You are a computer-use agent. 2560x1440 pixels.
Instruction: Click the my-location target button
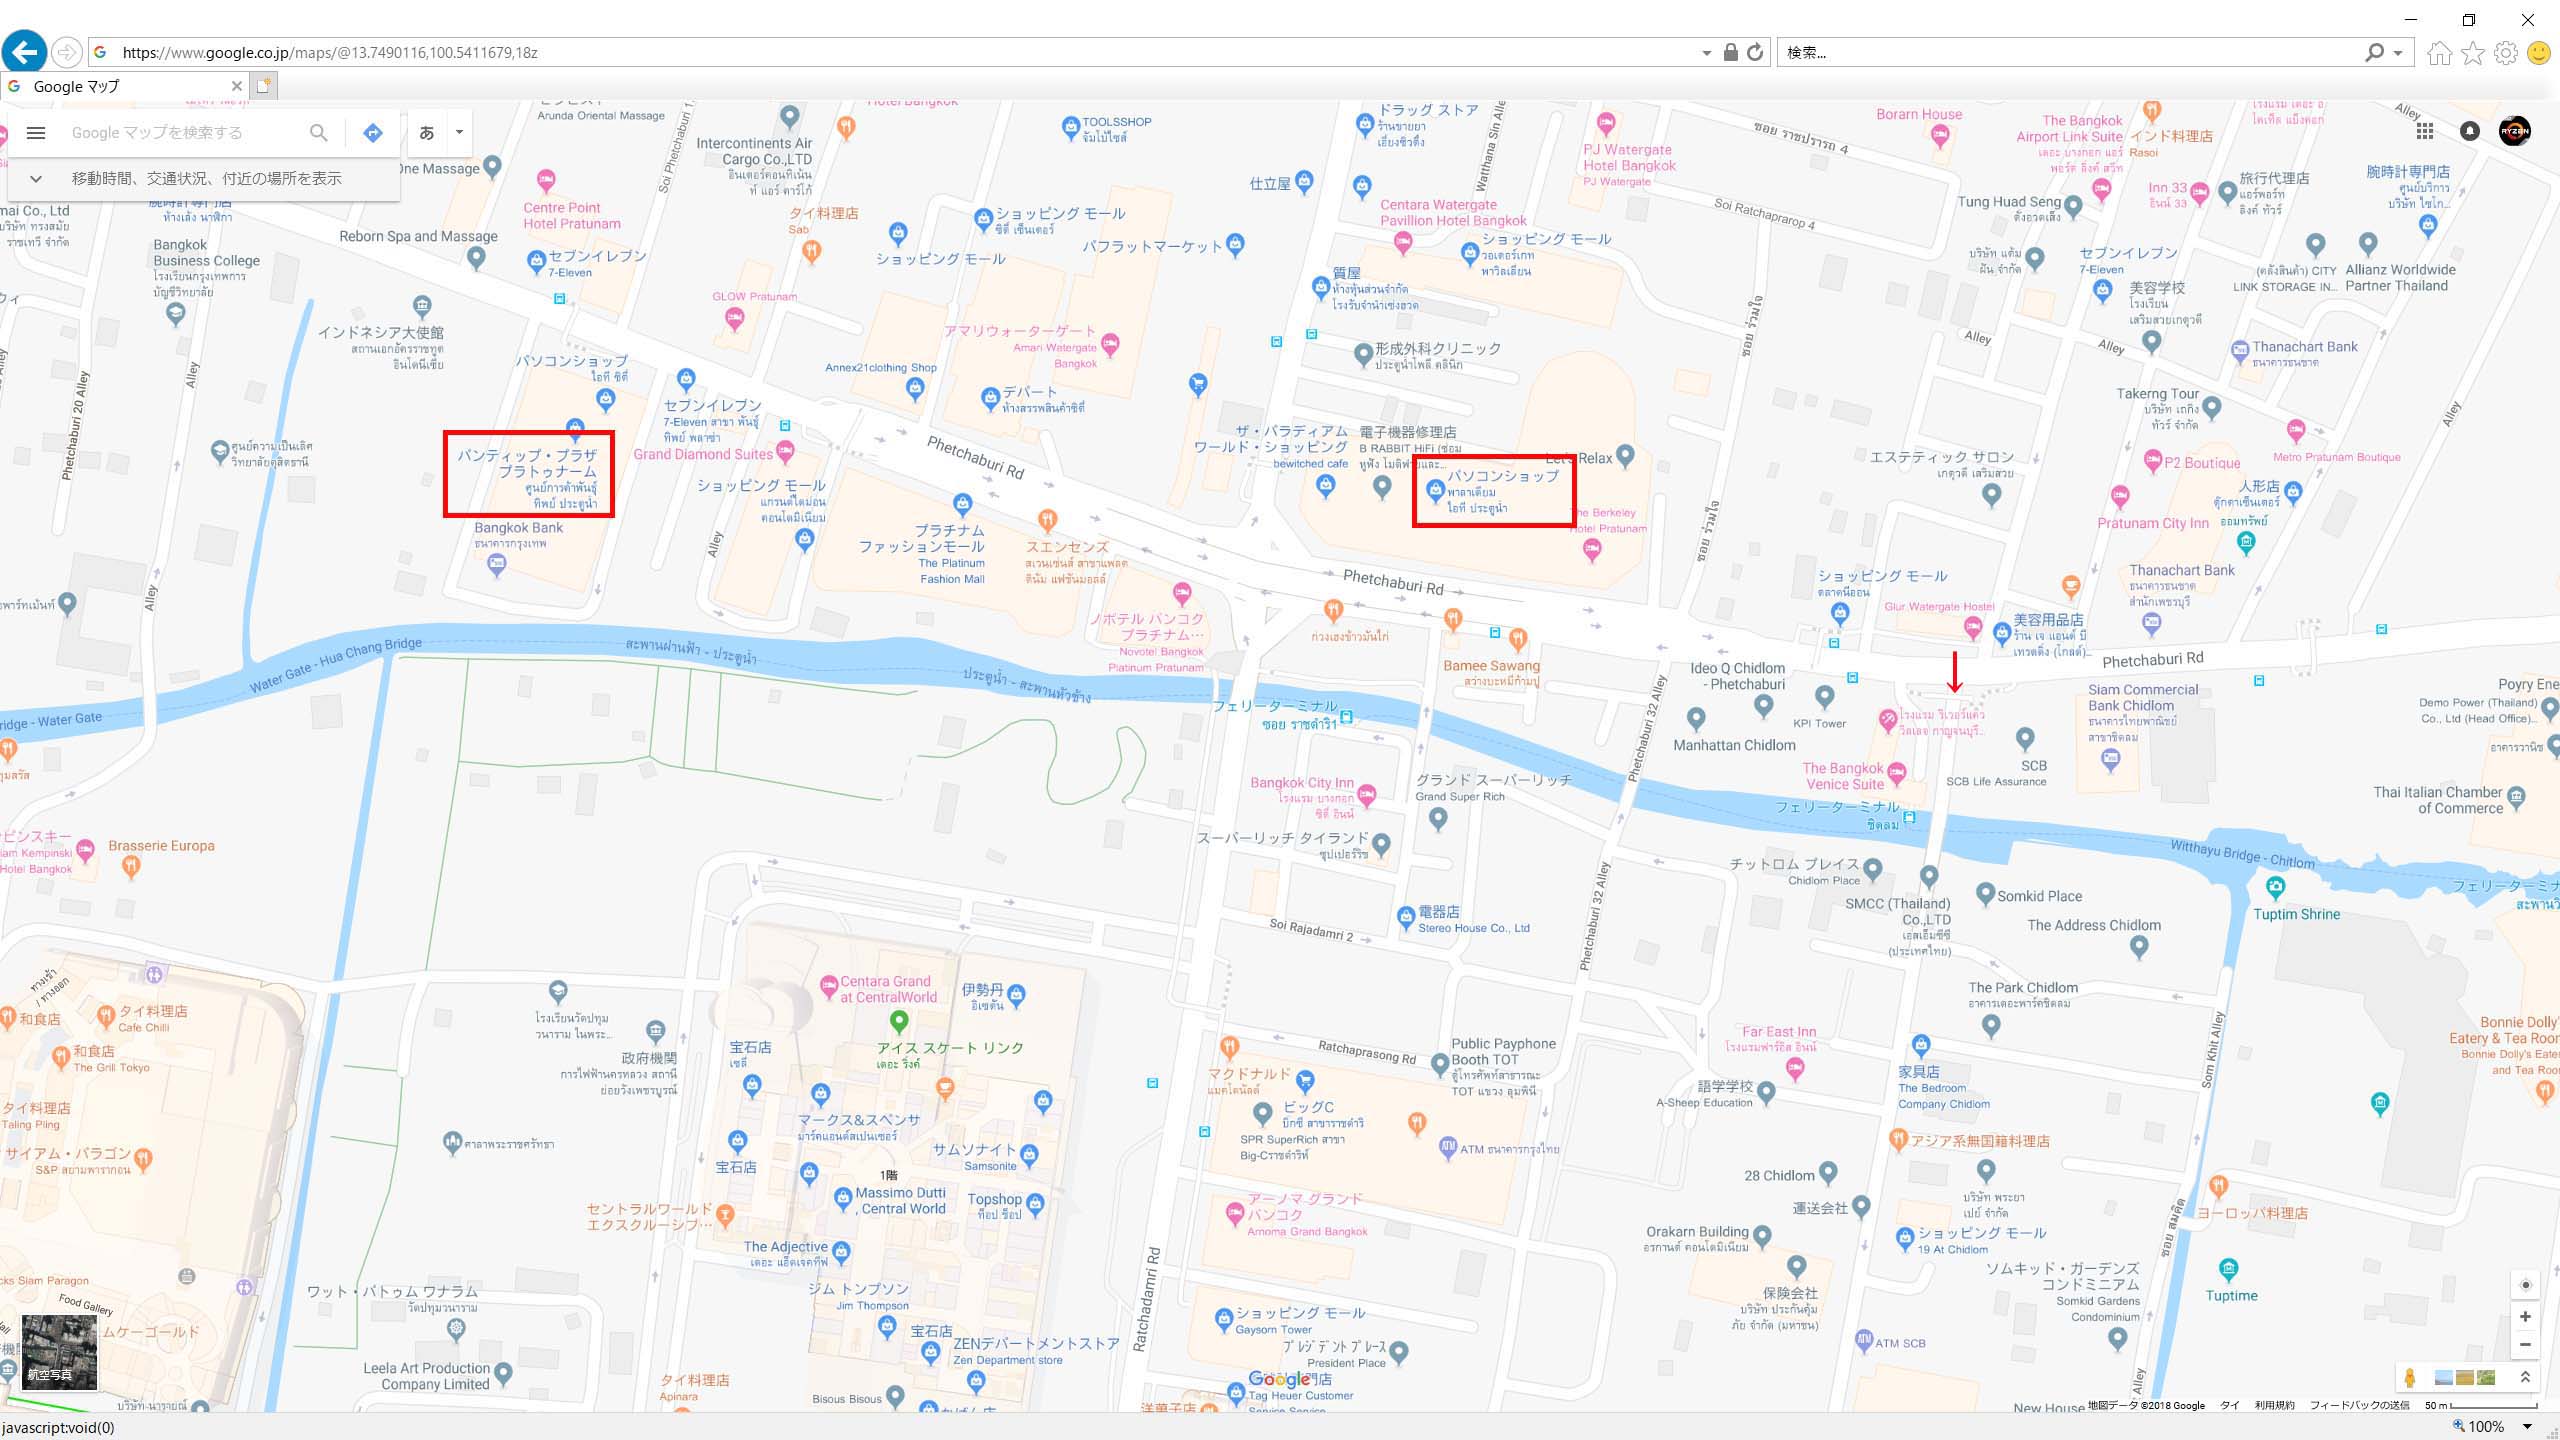pyautogui.click(x=2525, y=1285)
